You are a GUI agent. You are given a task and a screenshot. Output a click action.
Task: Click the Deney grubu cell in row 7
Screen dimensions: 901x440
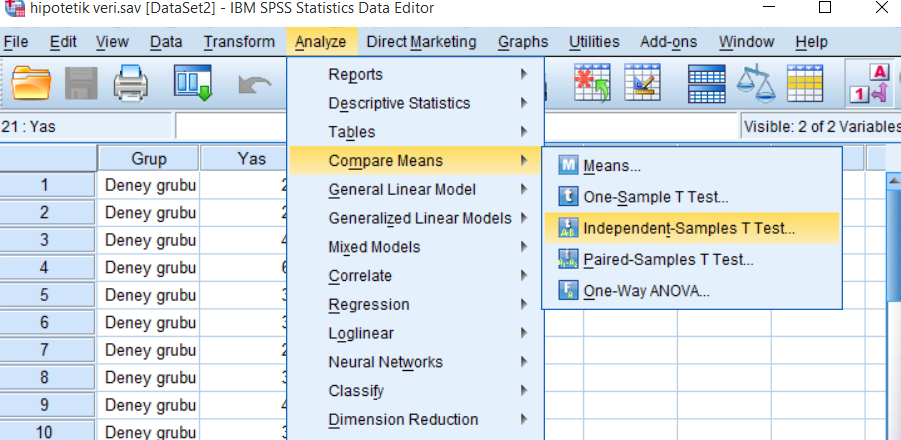coord(150,350)
